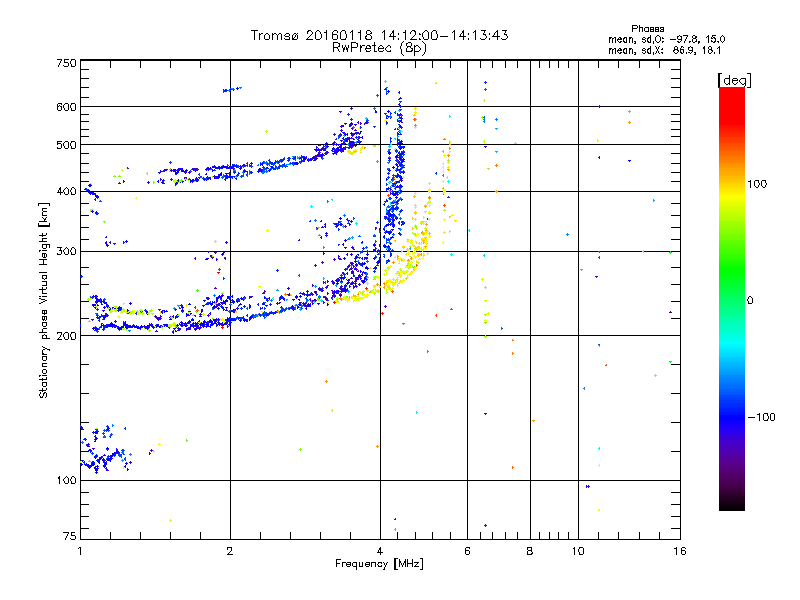
Task: Click the x-axis tick label '4'
Action: coord(380,551)
